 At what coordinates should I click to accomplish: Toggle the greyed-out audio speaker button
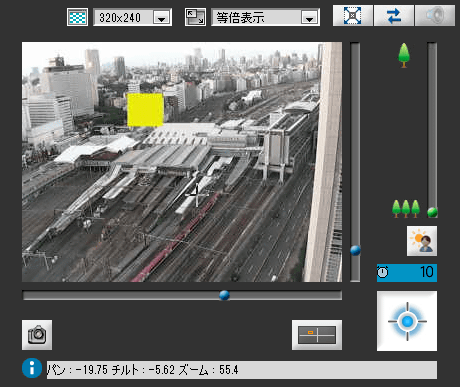[435, 15]
